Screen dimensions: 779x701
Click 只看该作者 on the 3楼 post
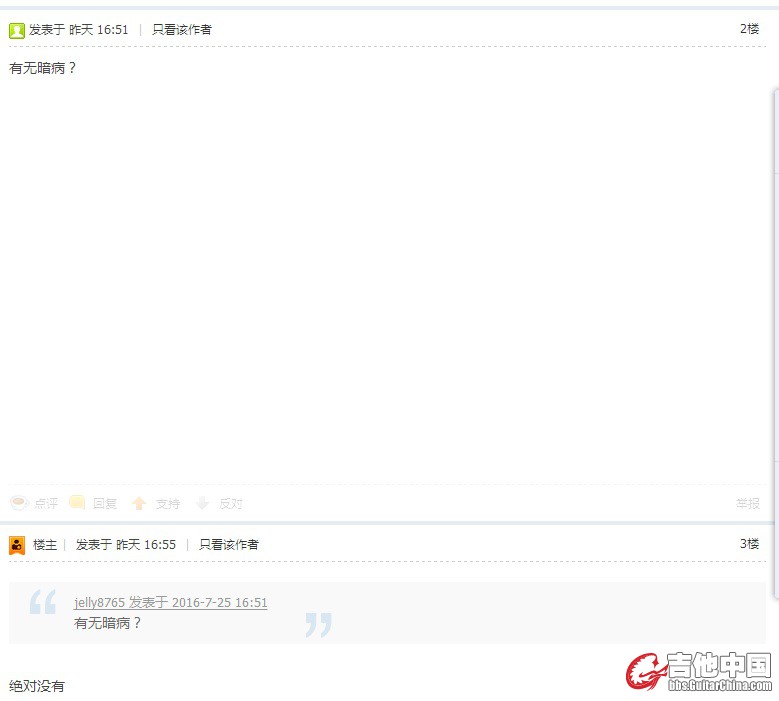(x=229, y=545)
